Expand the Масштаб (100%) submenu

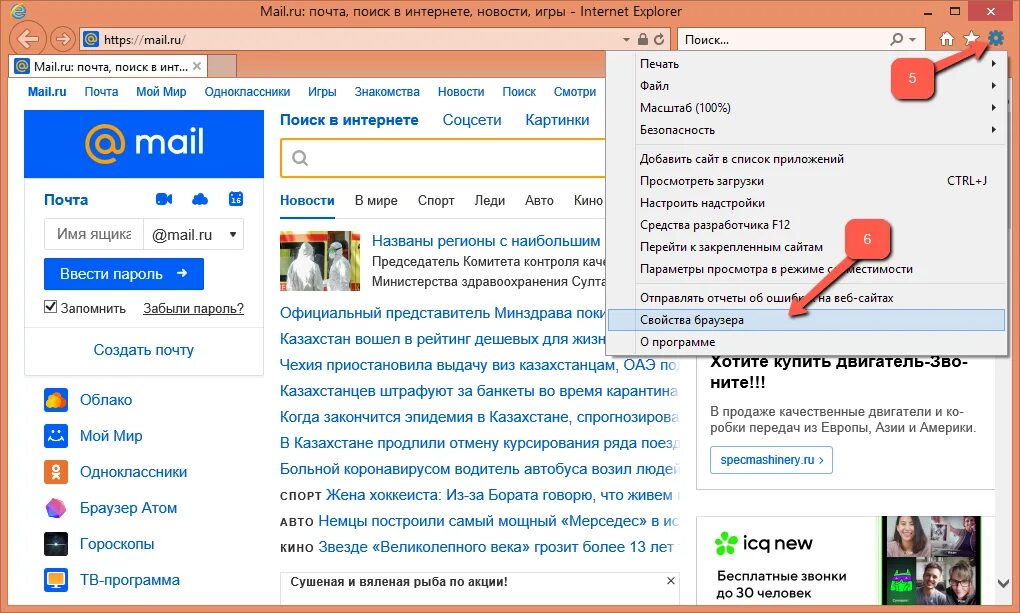pos(993,108)
